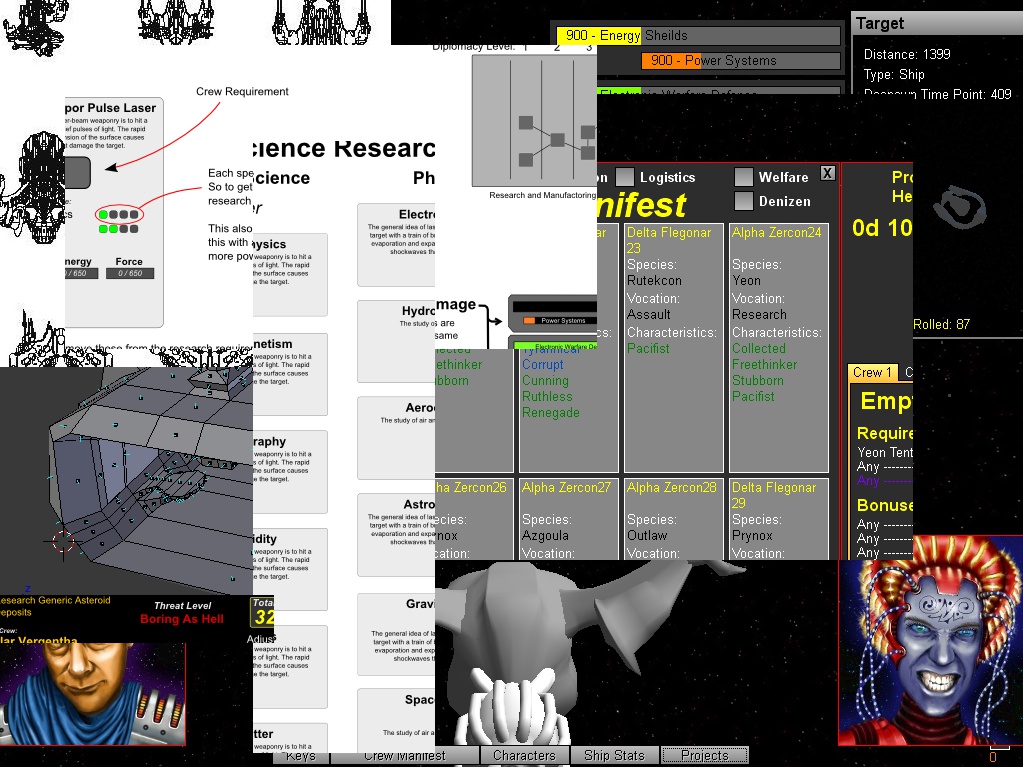1023x767 pixels.
Task: Click the gray swirl icon in space
Action: (x=959, y=207)
